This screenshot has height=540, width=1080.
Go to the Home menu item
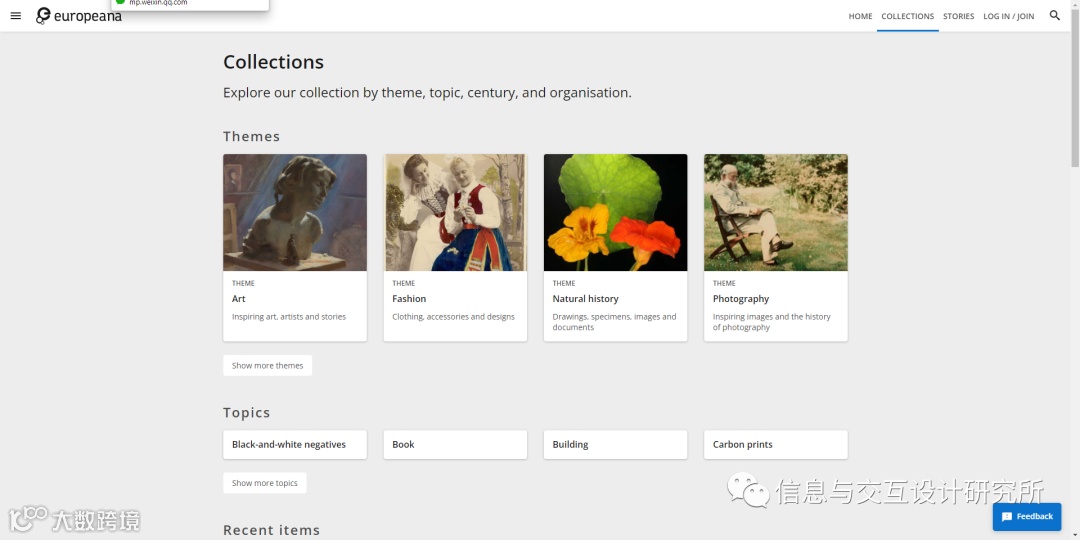point(860,16)
